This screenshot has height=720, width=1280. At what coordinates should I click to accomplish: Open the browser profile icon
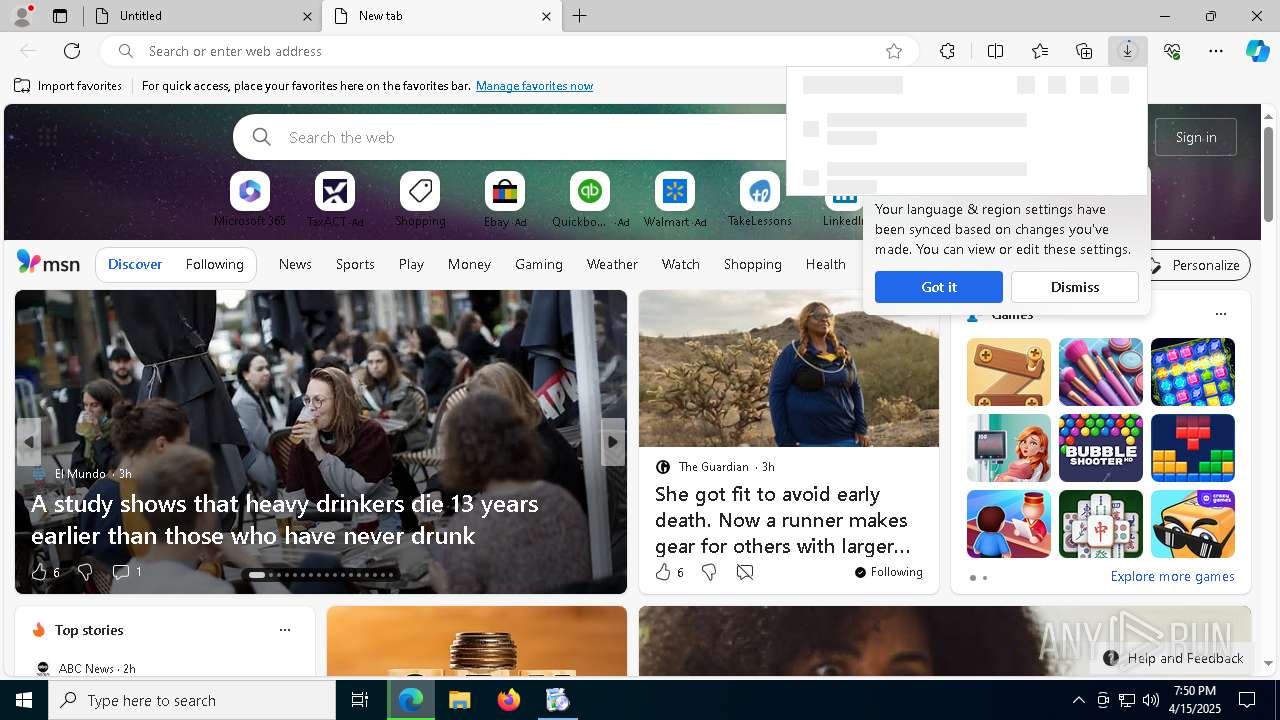coord(21,16)
